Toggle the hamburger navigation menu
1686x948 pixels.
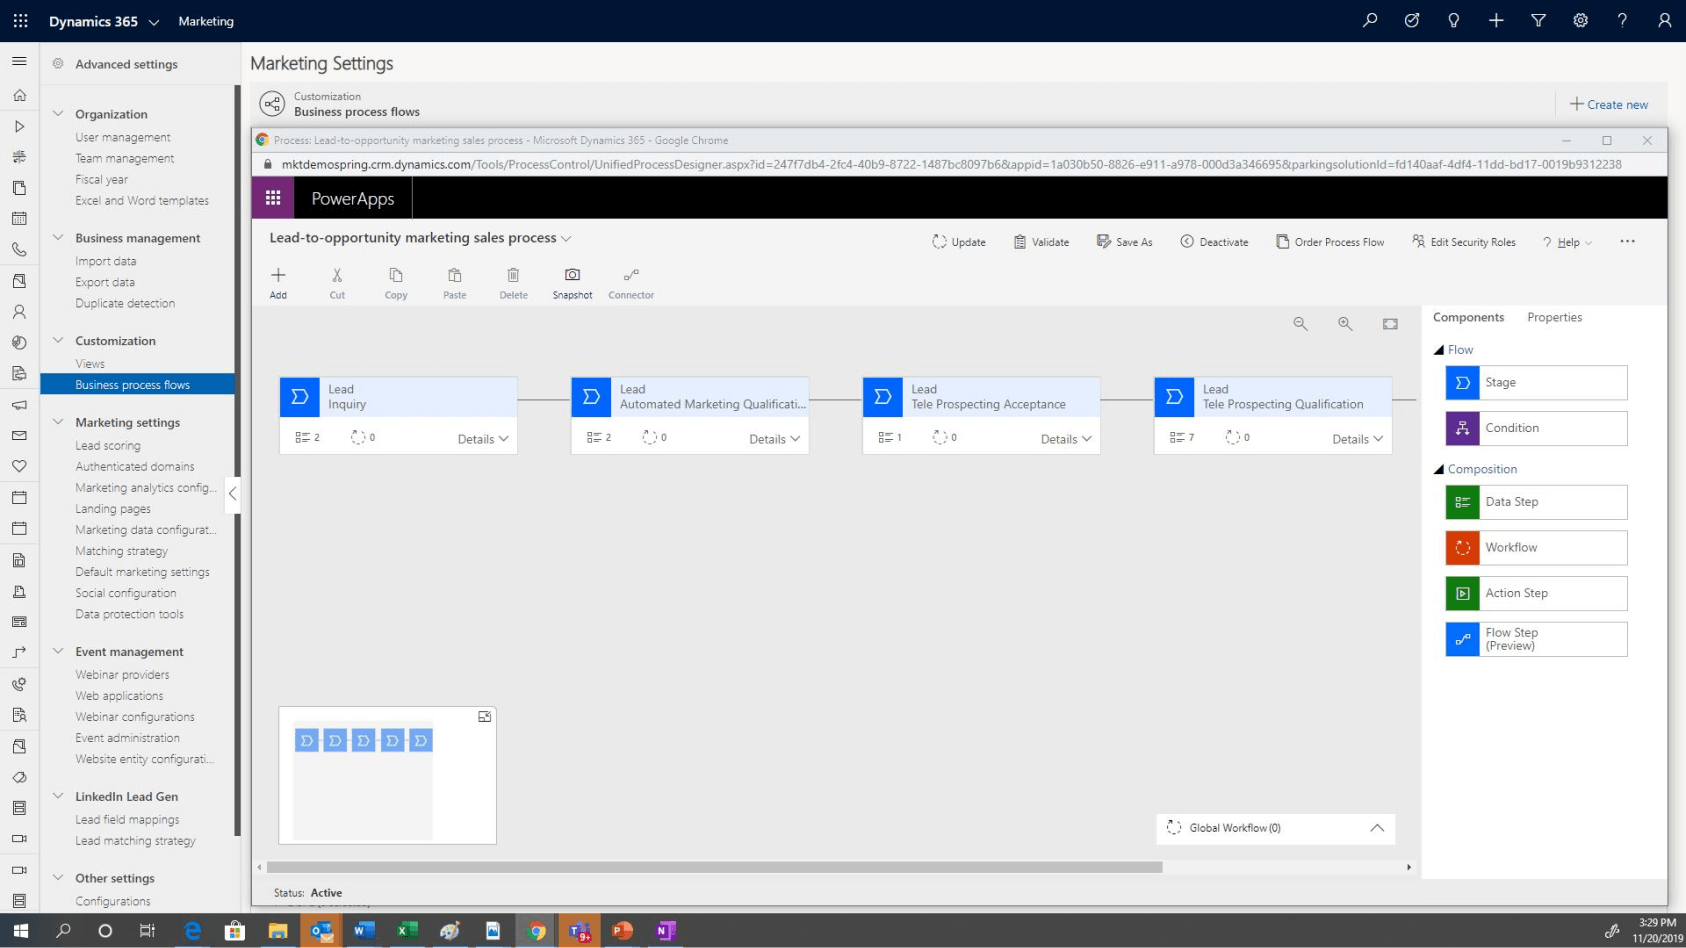pos(19,62)
